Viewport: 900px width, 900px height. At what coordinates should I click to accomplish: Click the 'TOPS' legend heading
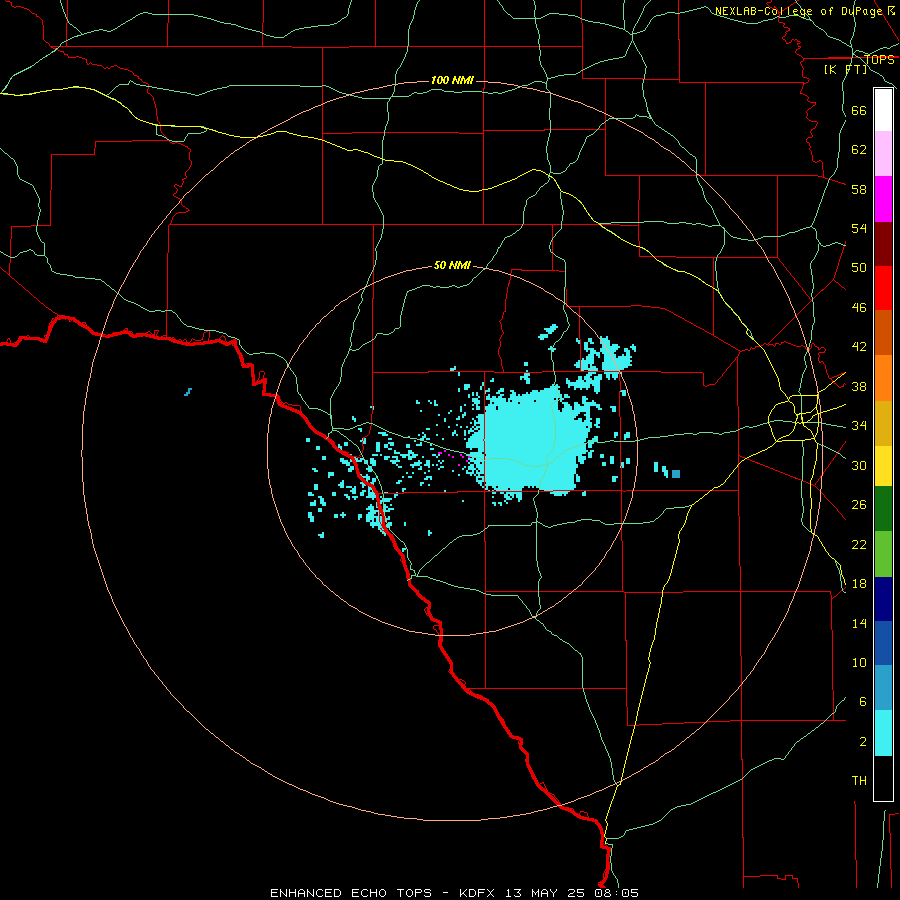pyautogui.click(x=879, y=60)
